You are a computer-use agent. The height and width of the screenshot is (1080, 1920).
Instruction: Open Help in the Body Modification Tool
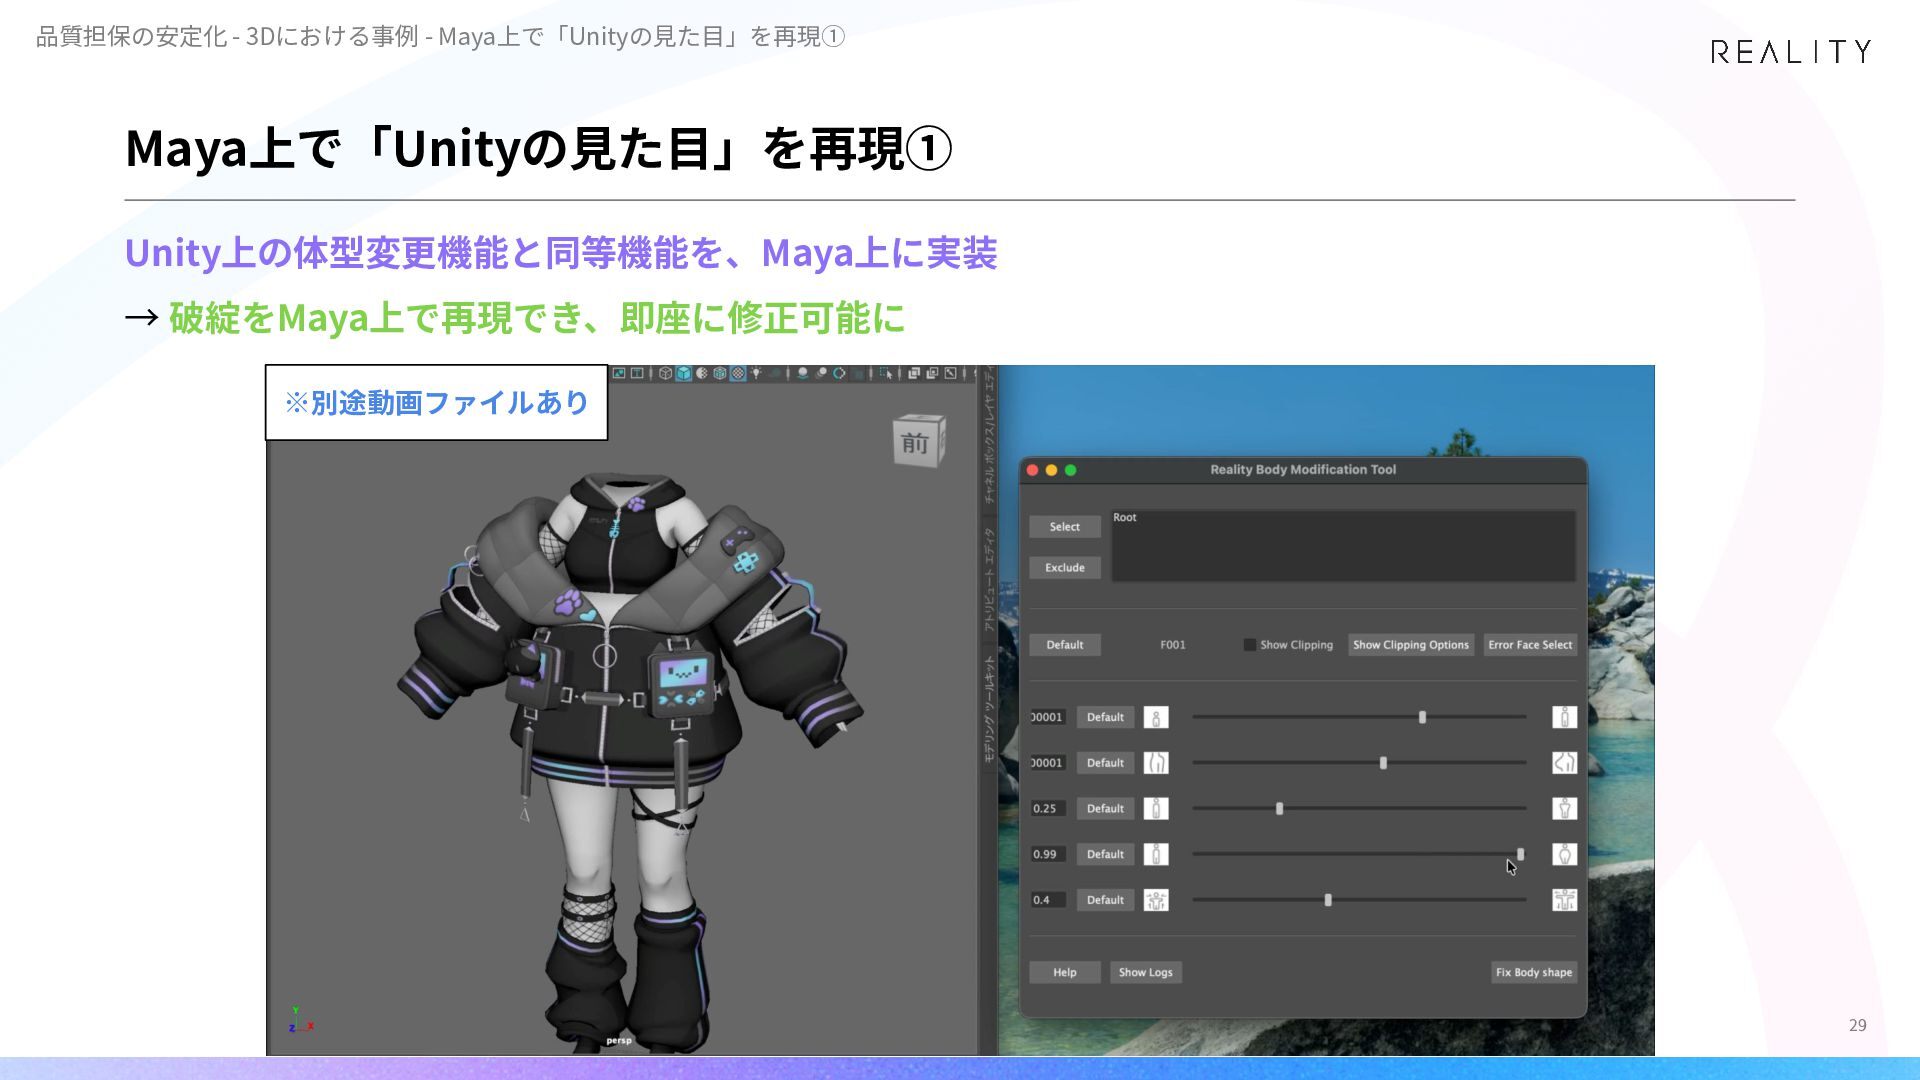(x=1065, y=973)
